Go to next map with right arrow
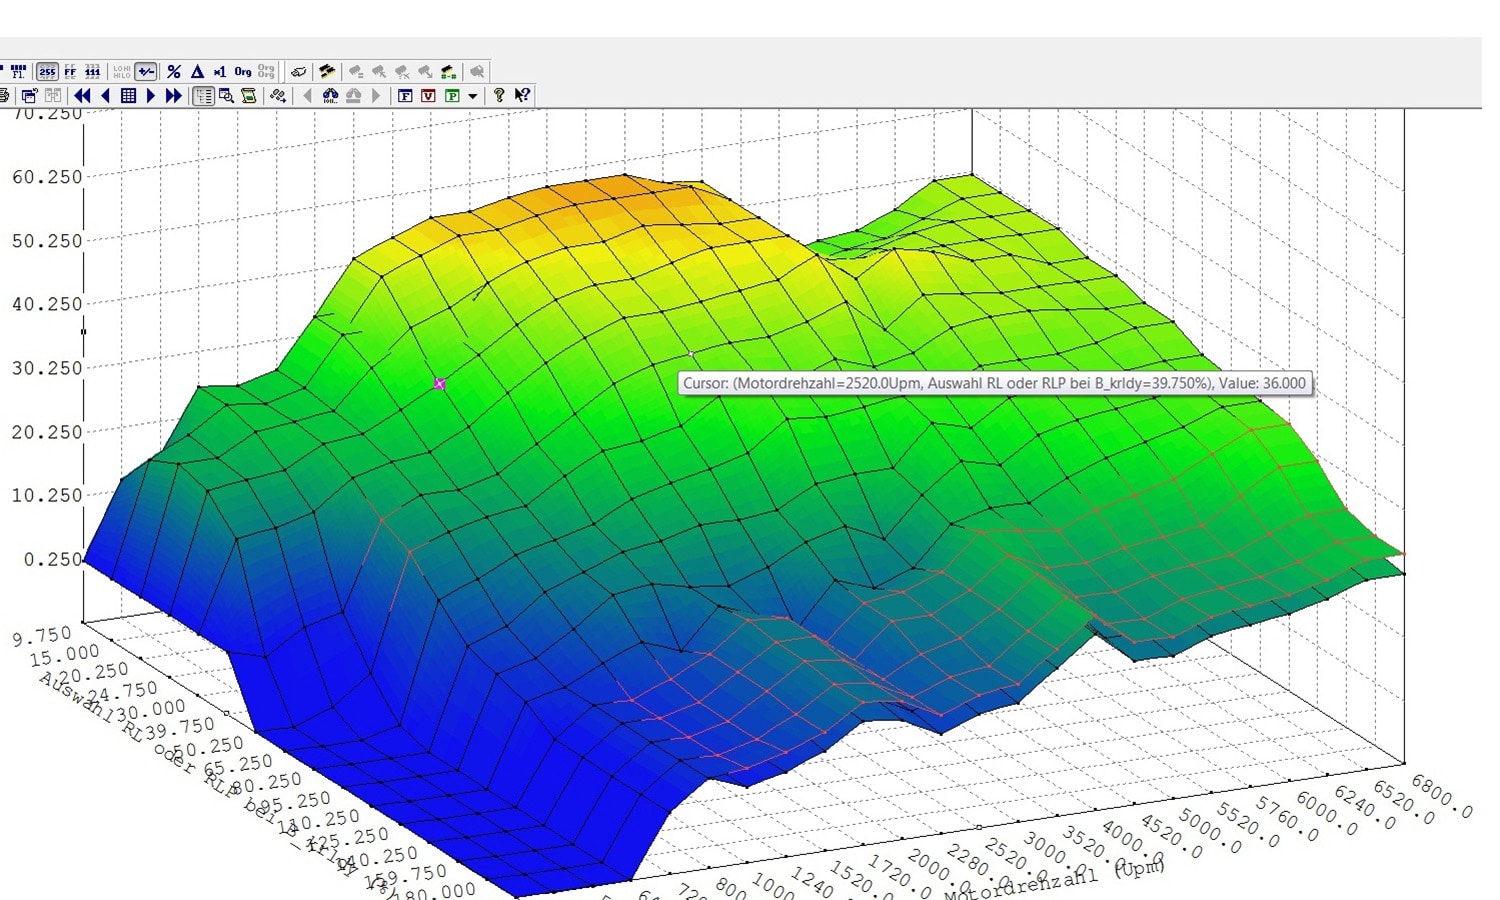1500x900 pixels. 151,96
